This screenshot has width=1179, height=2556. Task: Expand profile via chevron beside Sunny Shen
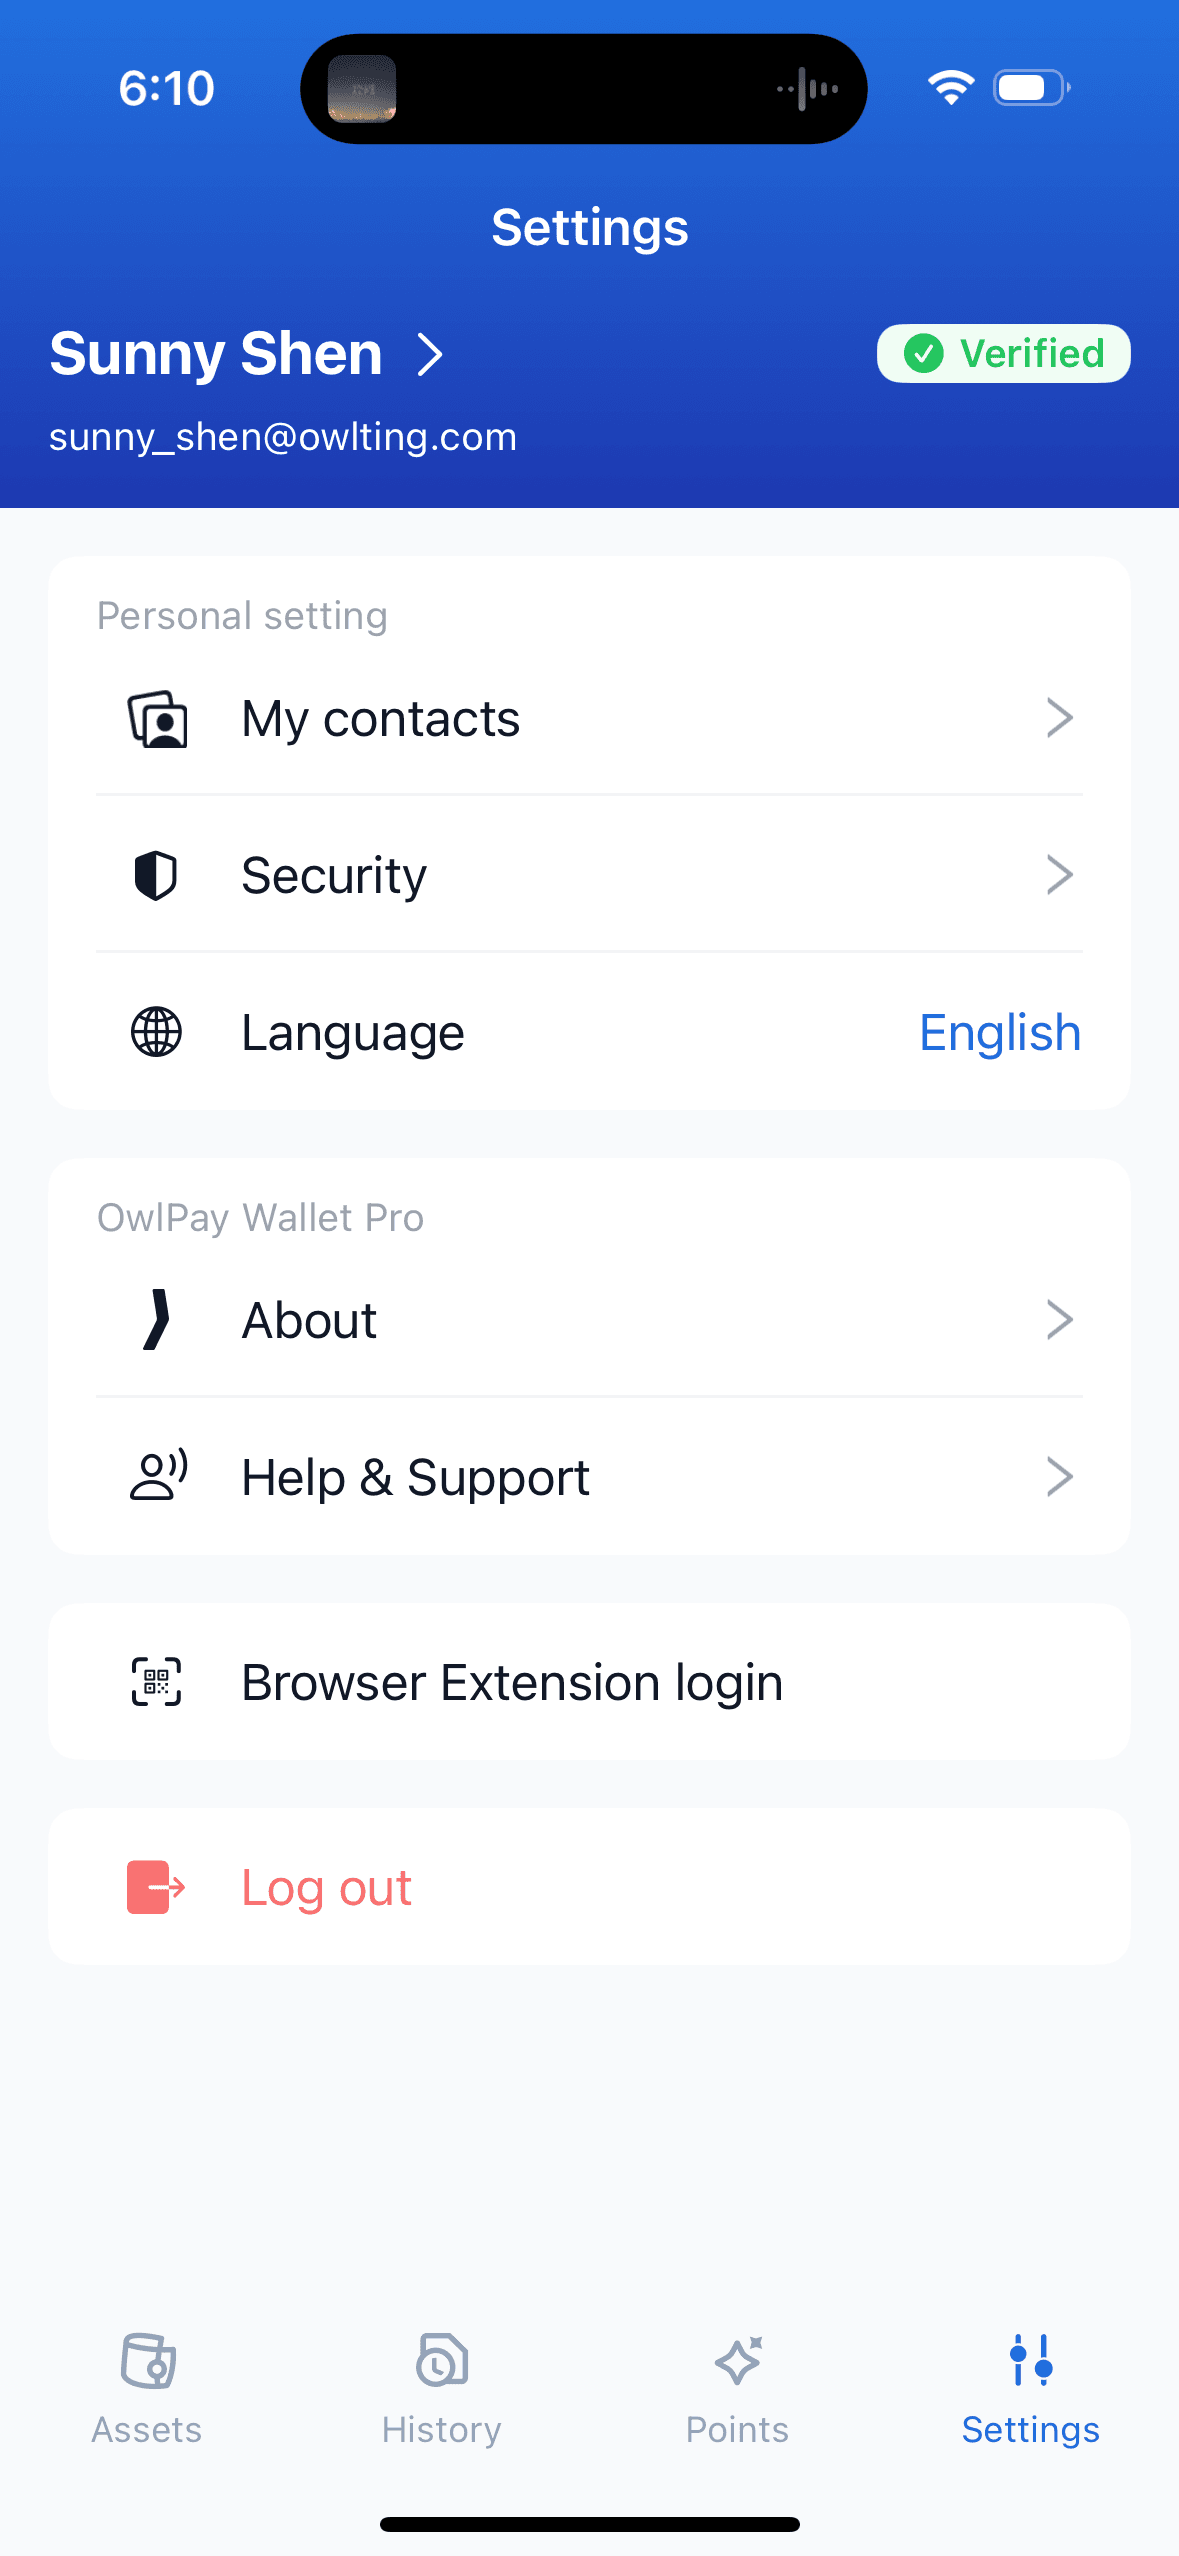point(430,354)
